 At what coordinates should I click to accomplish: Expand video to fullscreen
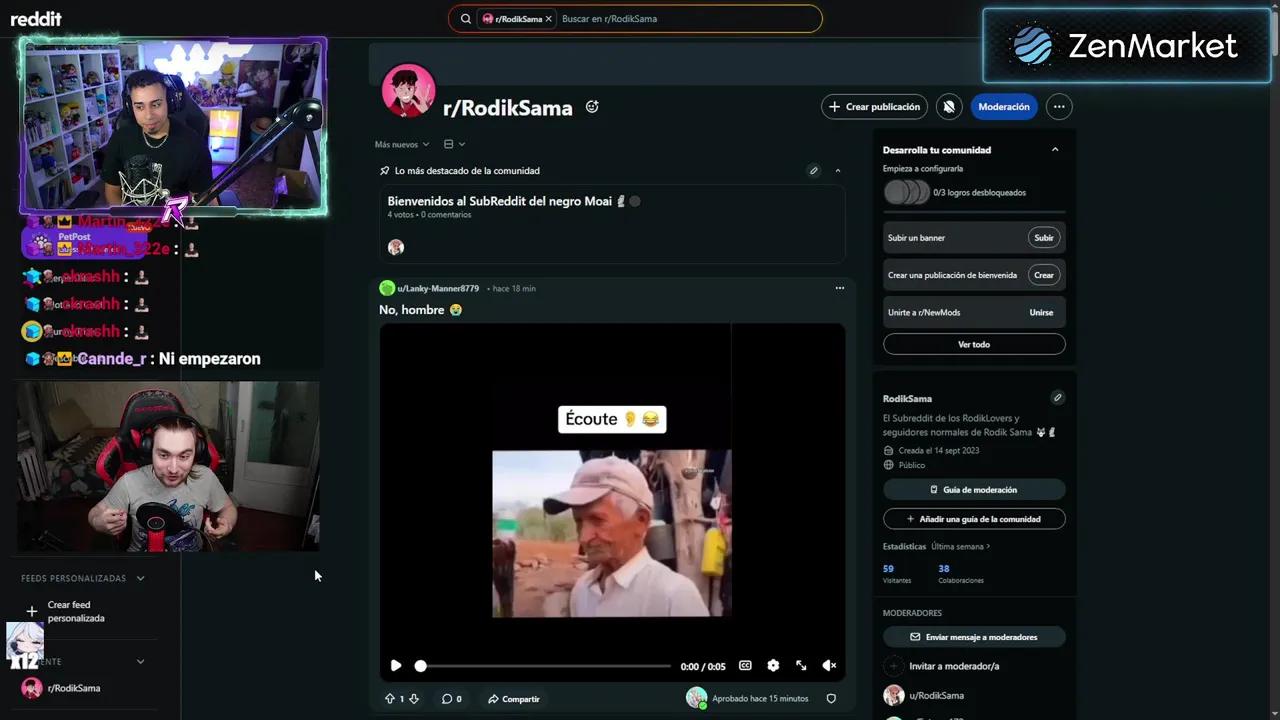tap(801, 665)
